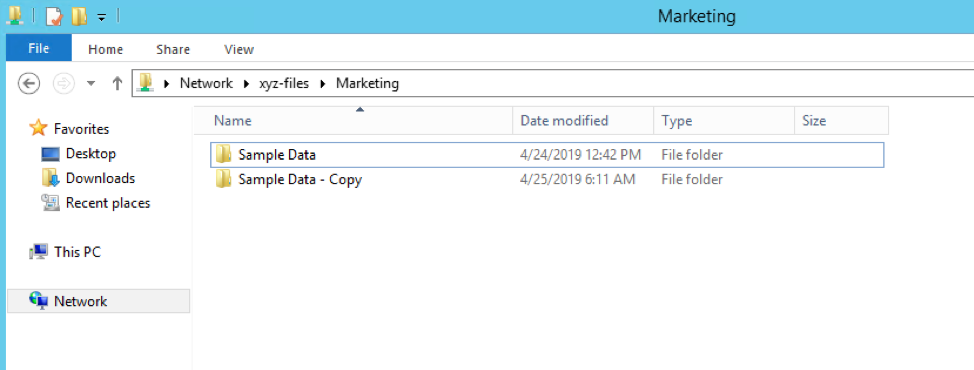Click the This PC computer icon
Viewport: 974px width, 370px height.
[x=39, y=251]
